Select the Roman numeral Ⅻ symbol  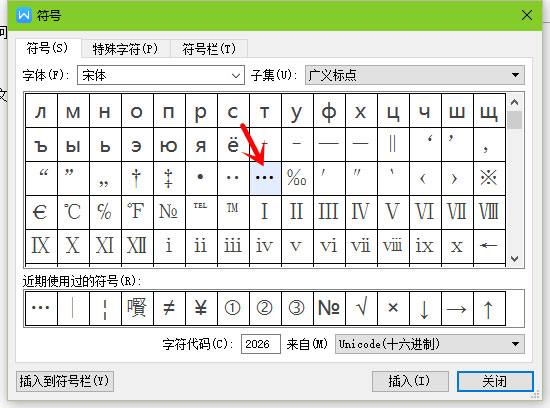click(137, 246)
